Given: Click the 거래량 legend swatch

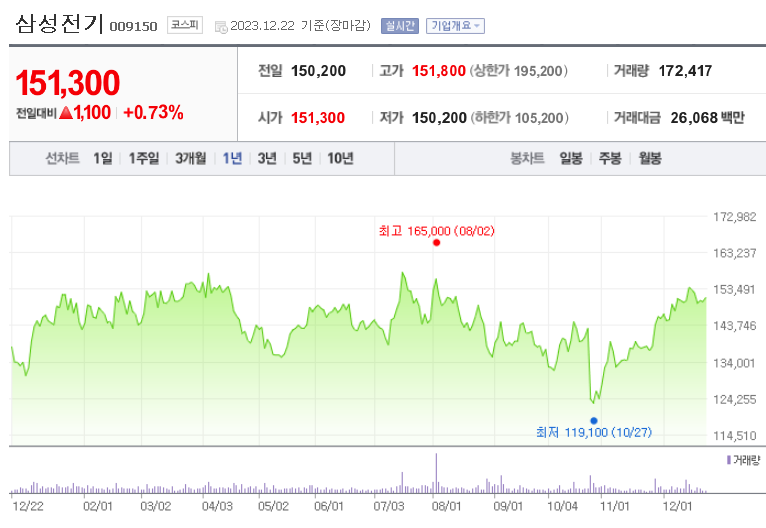Looking at the screenshot, I should [x=728, y=460].
